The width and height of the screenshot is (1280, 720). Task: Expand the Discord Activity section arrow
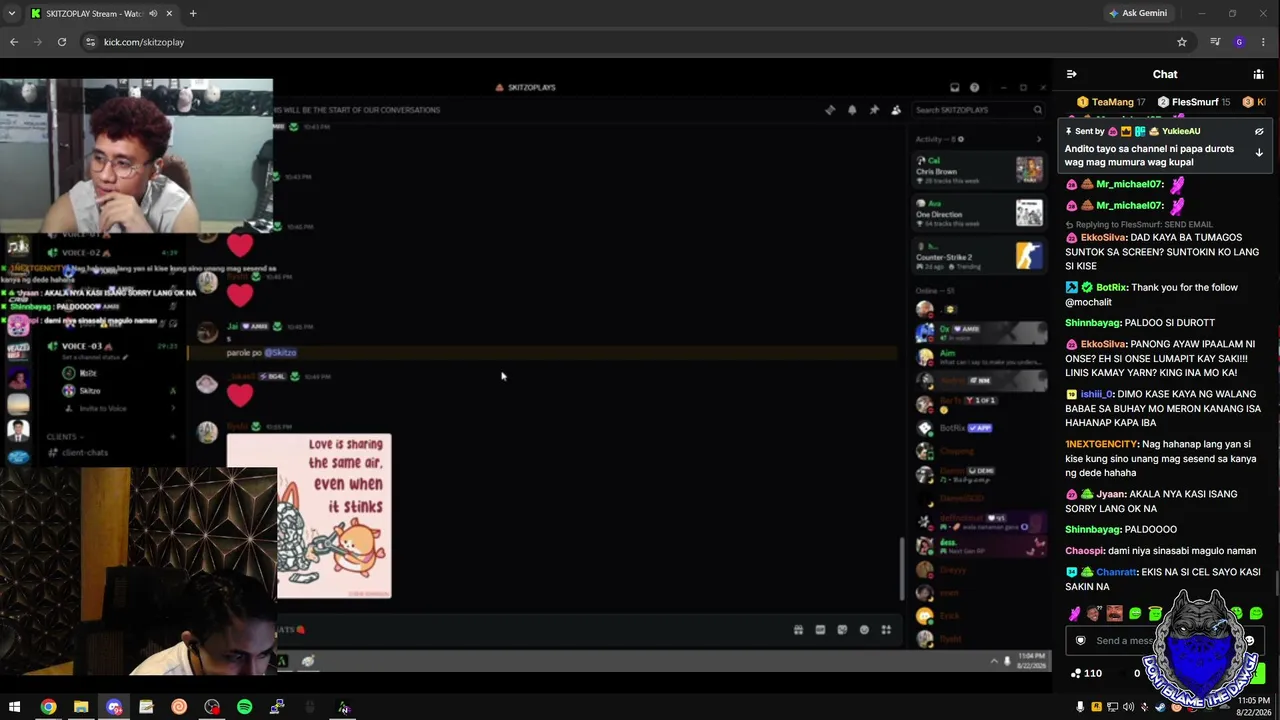pyautogui.click(x=1038, y=139)
